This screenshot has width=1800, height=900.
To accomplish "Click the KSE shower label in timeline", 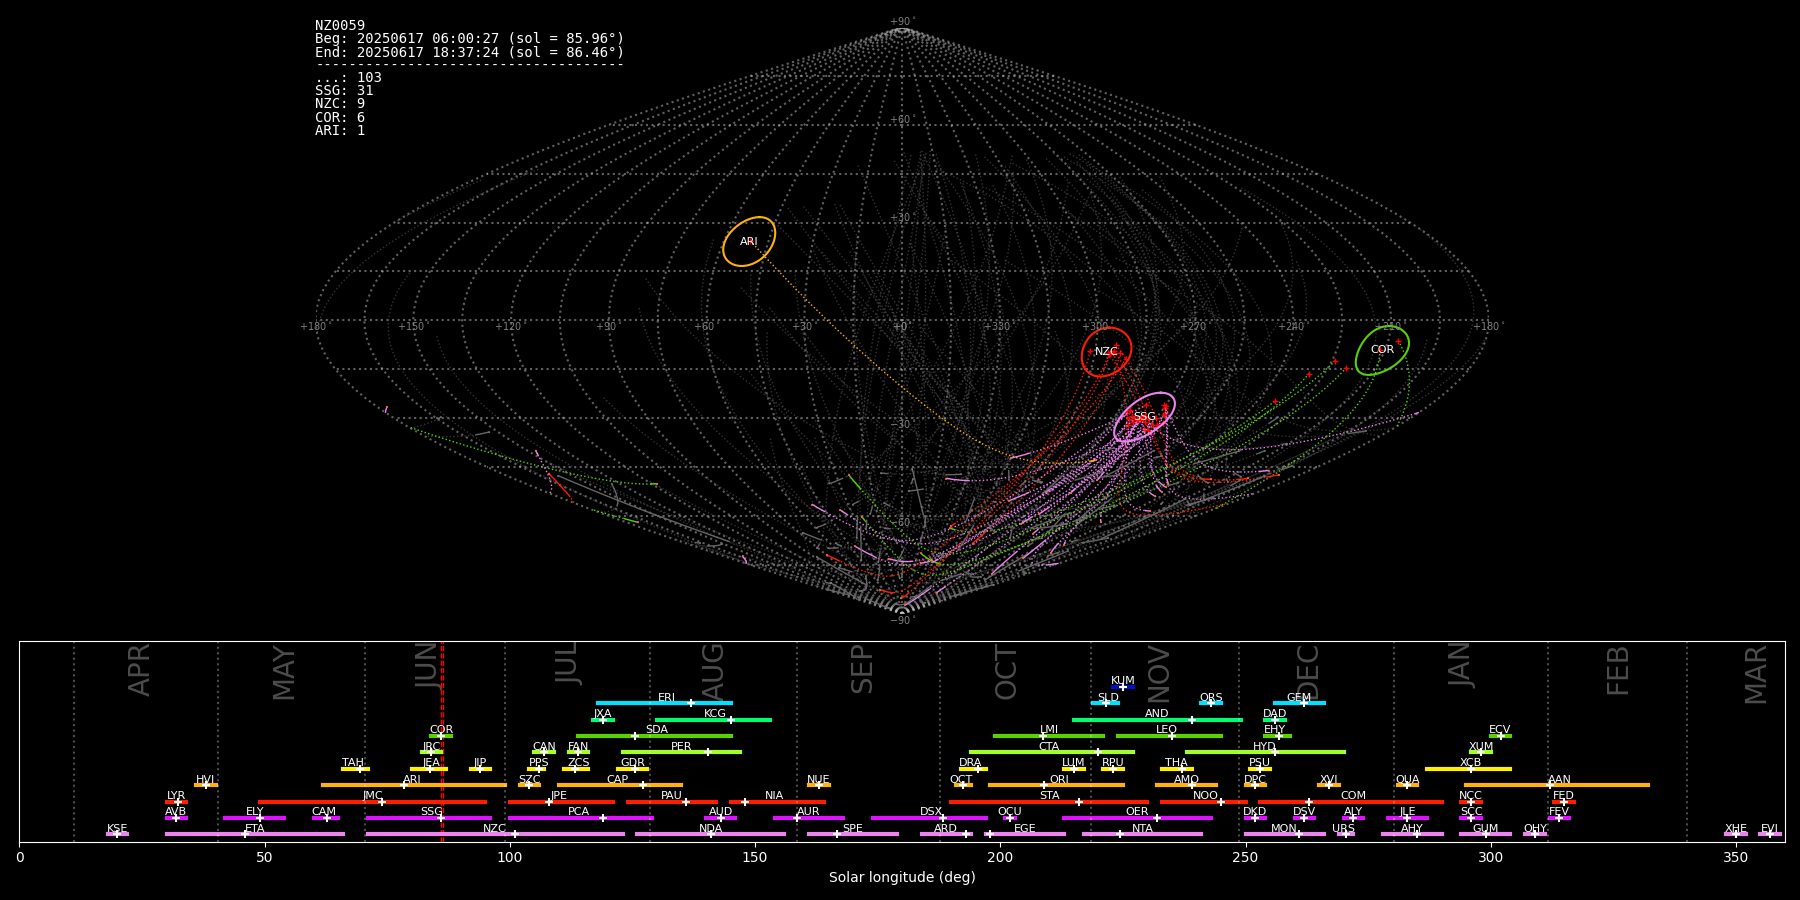I will tap(117, 829).
